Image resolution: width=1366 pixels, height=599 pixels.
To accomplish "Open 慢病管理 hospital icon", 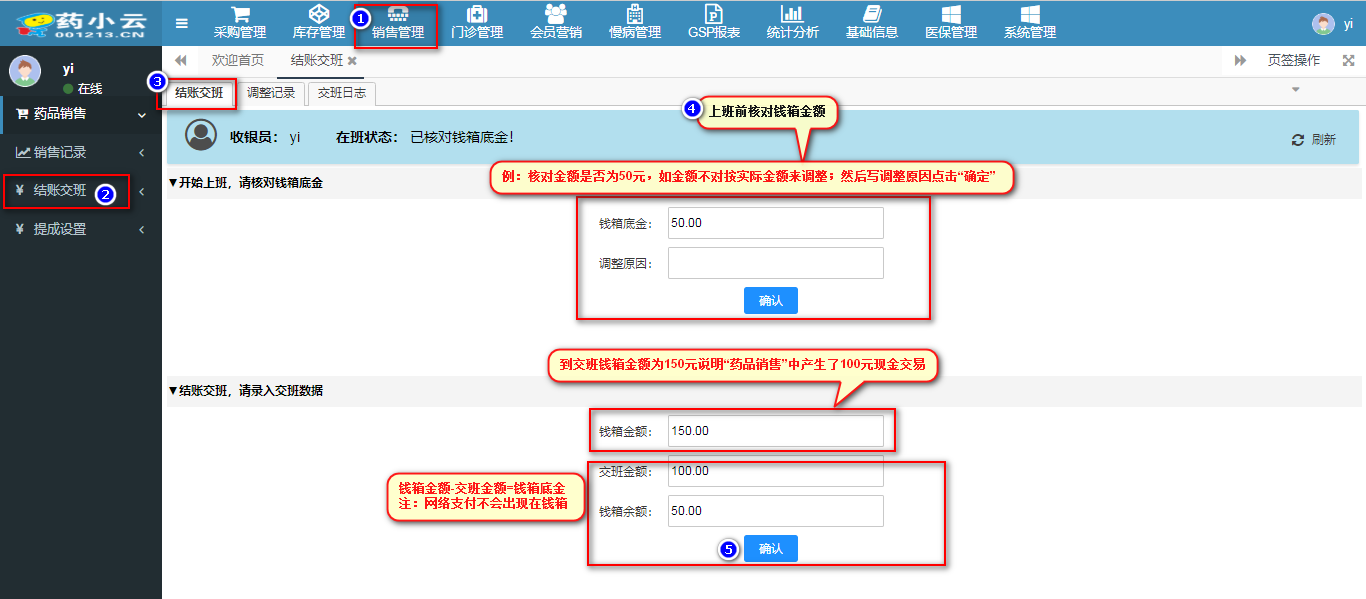I will (x=635, y=14).
